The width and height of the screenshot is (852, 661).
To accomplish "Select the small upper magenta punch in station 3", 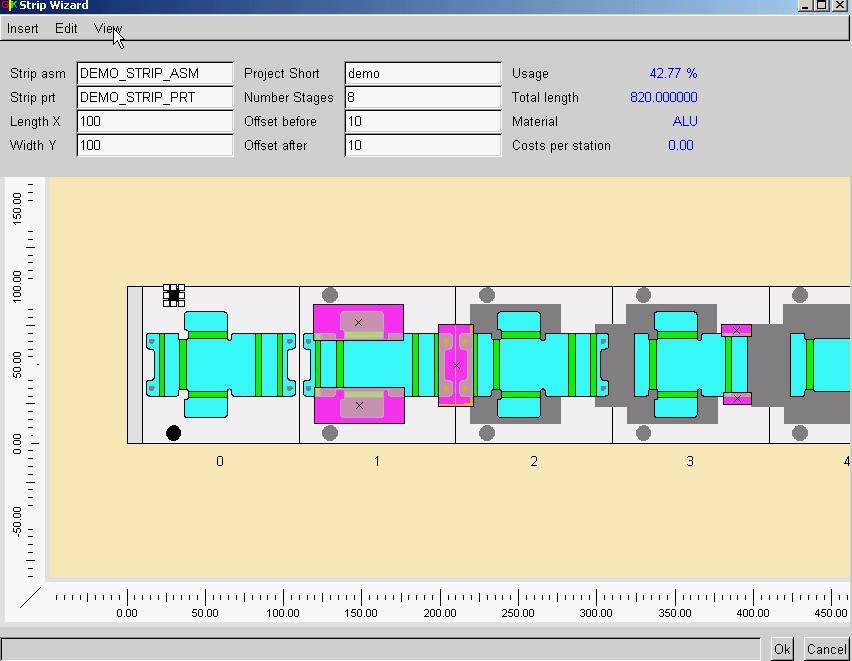I will tap(737, 330).
